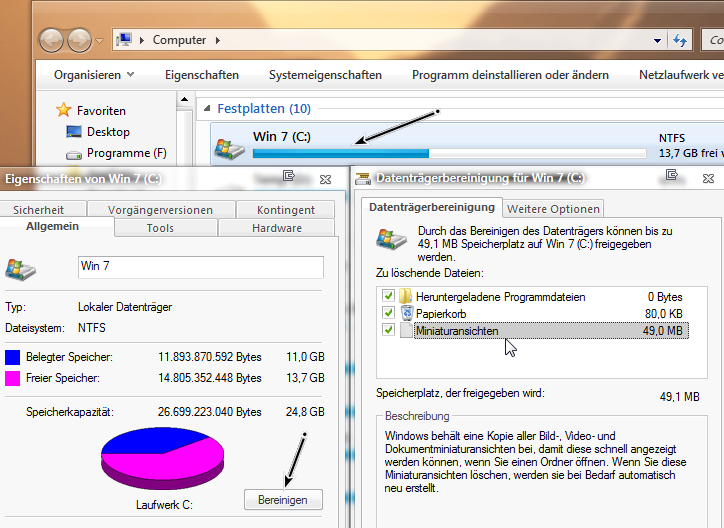Image resolution: width=724 pixels, height=528 pixels.
Task: Select Heruntergeladene Programmdateien entry
Action: point(549,297)
